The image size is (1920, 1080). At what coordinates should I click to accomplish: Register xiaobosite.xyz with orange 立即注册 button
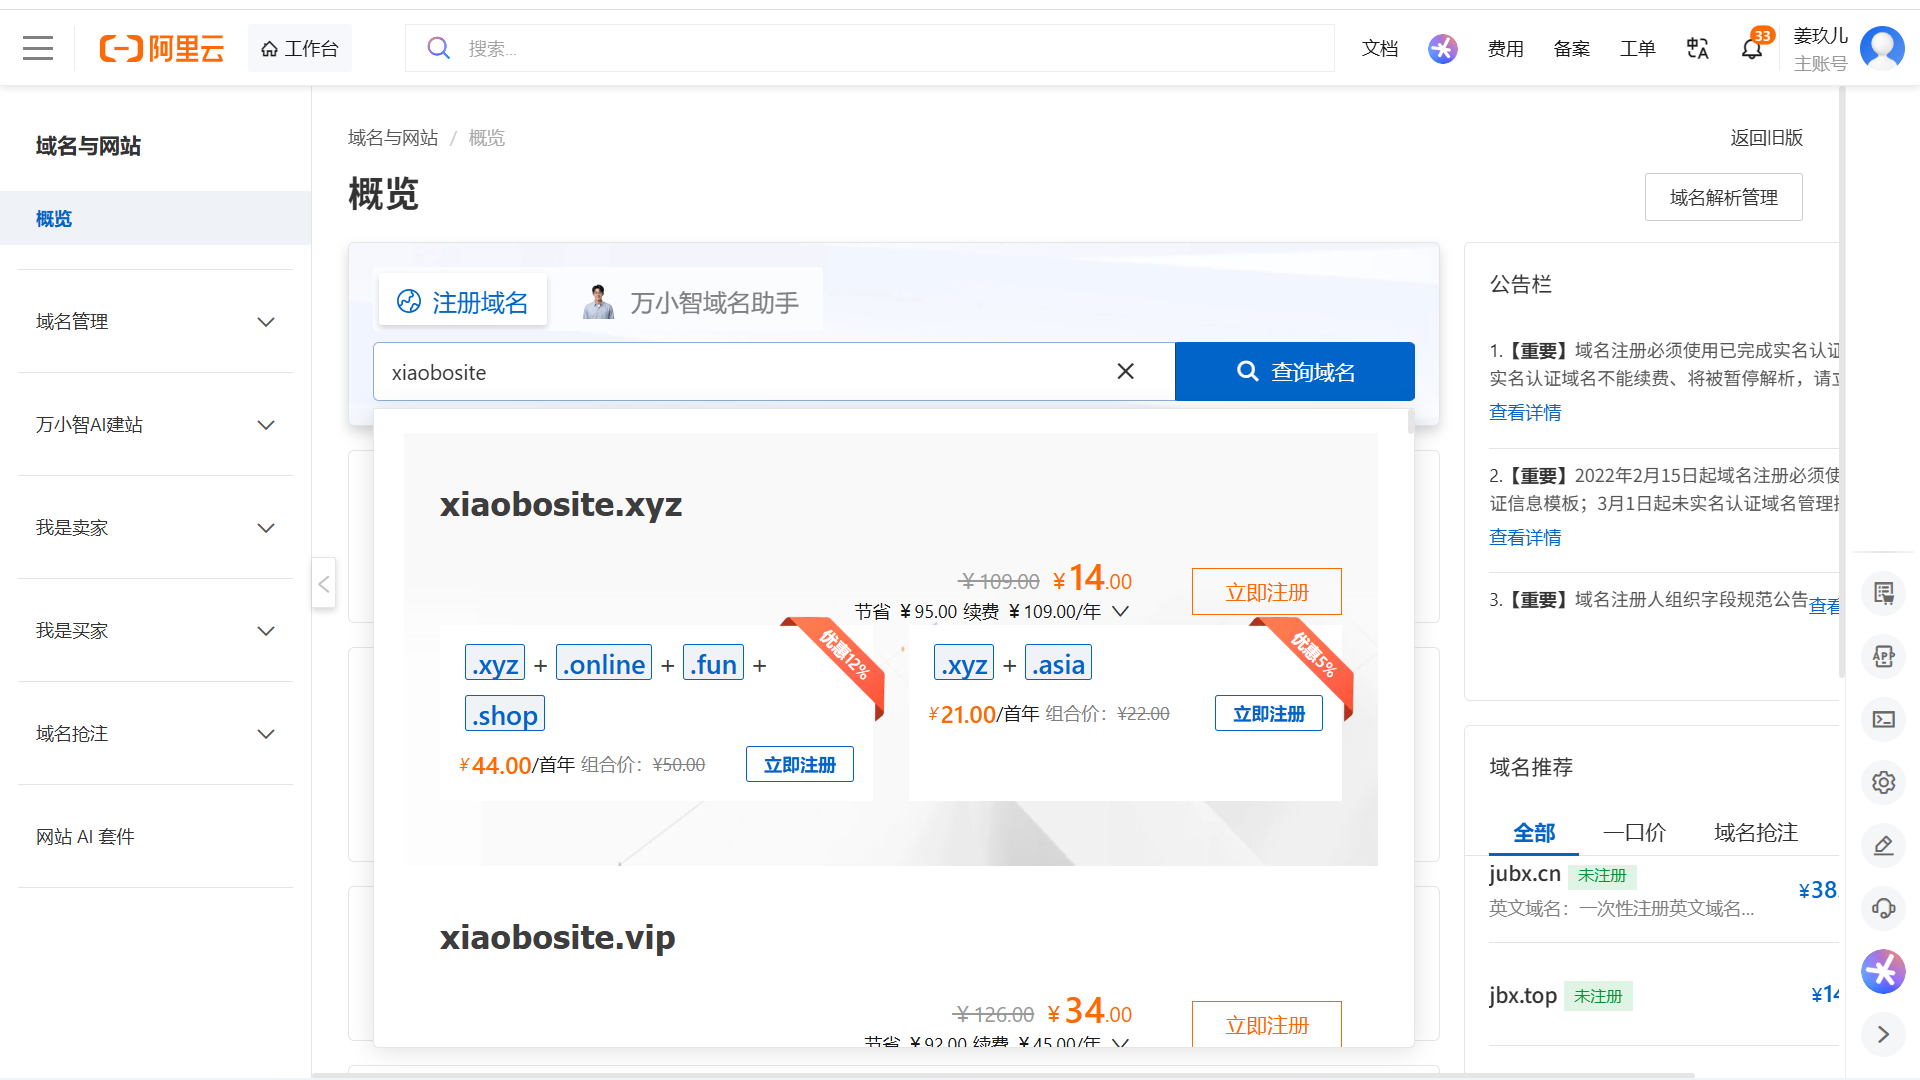tap(1267, 592)
